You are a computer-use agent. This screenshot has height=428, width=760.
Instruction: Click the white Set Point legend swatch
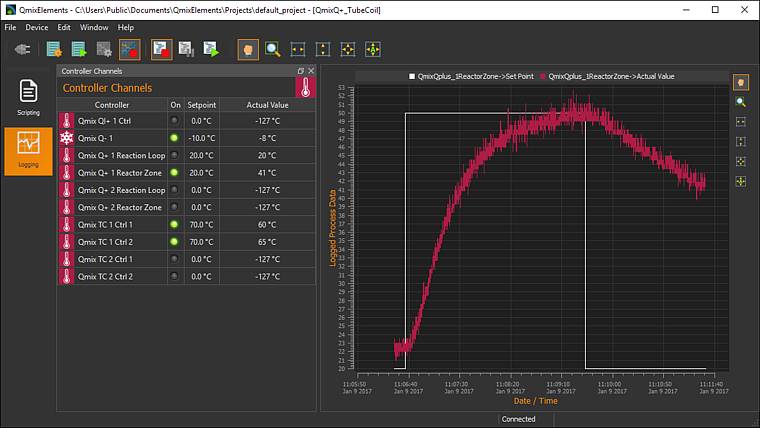pyautogui.click(x=412, y=76)
